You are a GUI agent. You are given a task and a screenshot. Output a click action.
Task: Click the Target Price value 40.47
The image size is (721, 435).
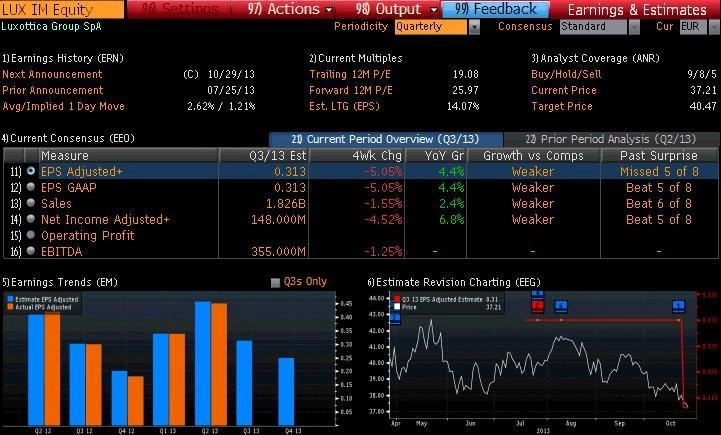[x=703, y=106]
